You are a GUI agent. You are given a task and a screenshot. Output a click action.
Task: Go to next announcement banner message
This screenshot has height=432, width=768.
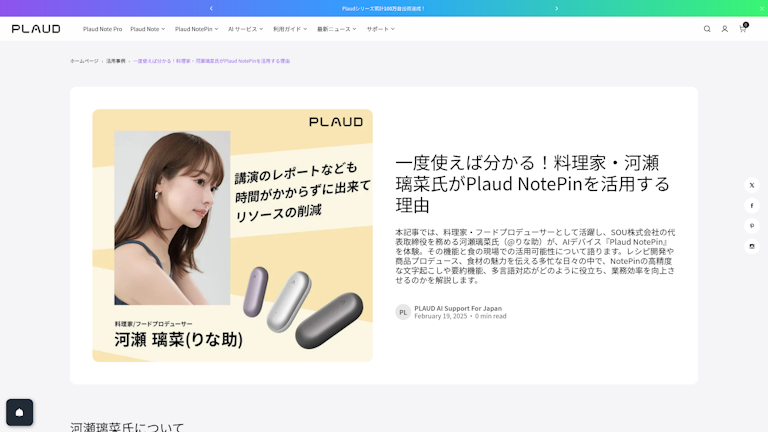tap(556, 8)
